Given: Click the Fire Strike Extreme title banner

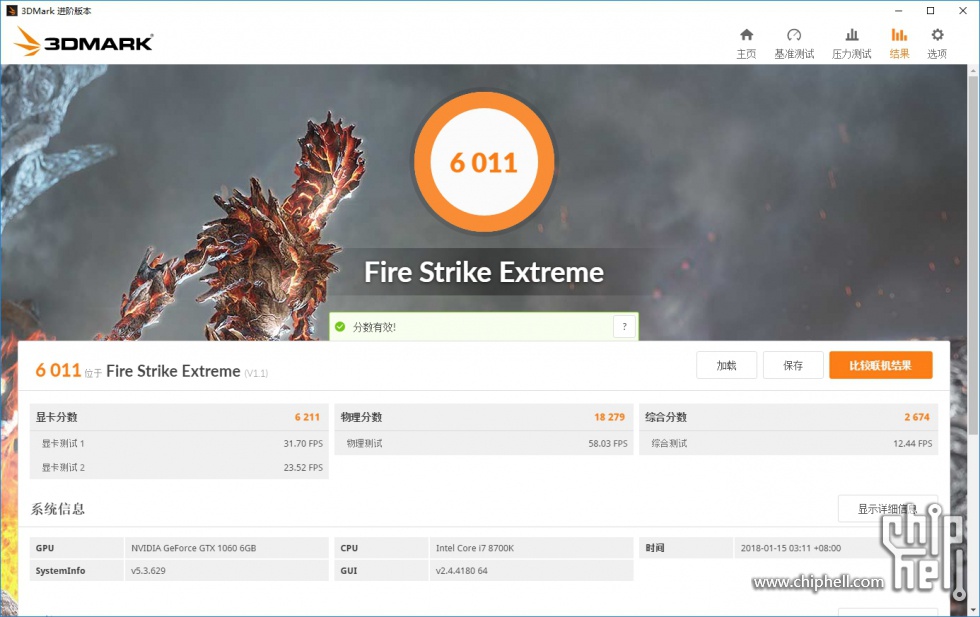Looking at the screenshot, I should (484, 273).
